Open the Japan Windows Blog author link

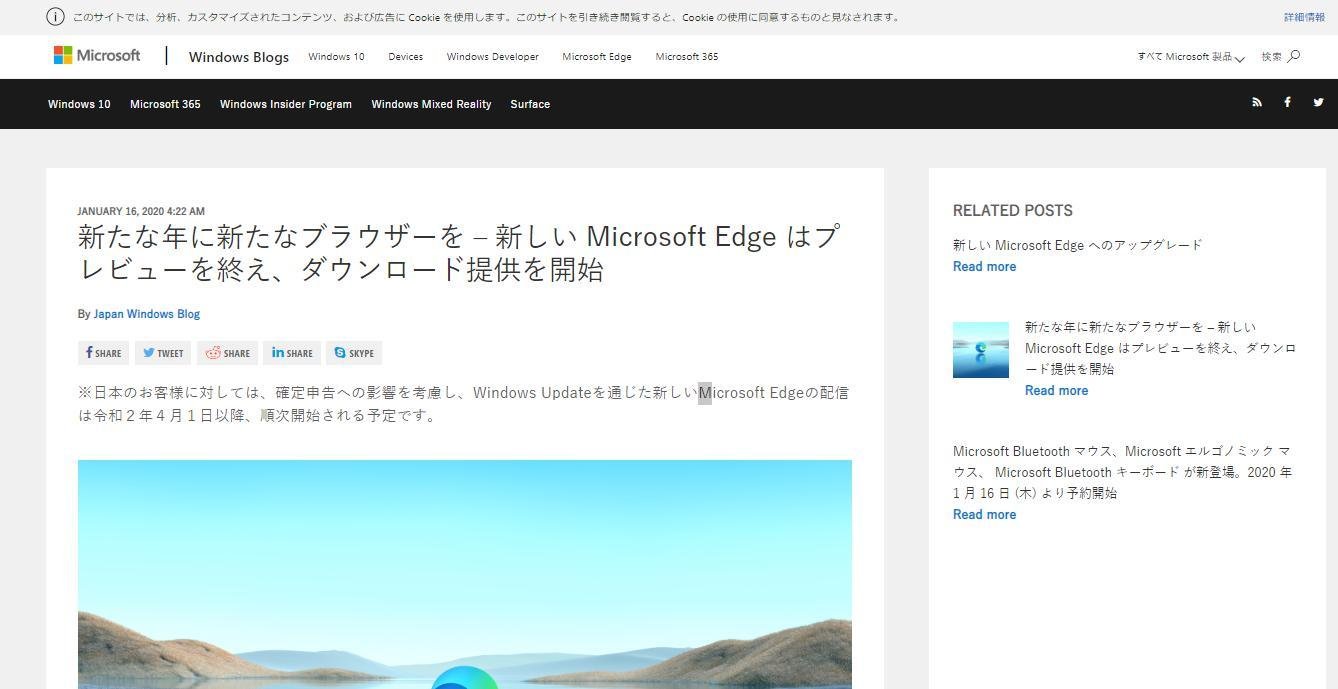[147, 314]
